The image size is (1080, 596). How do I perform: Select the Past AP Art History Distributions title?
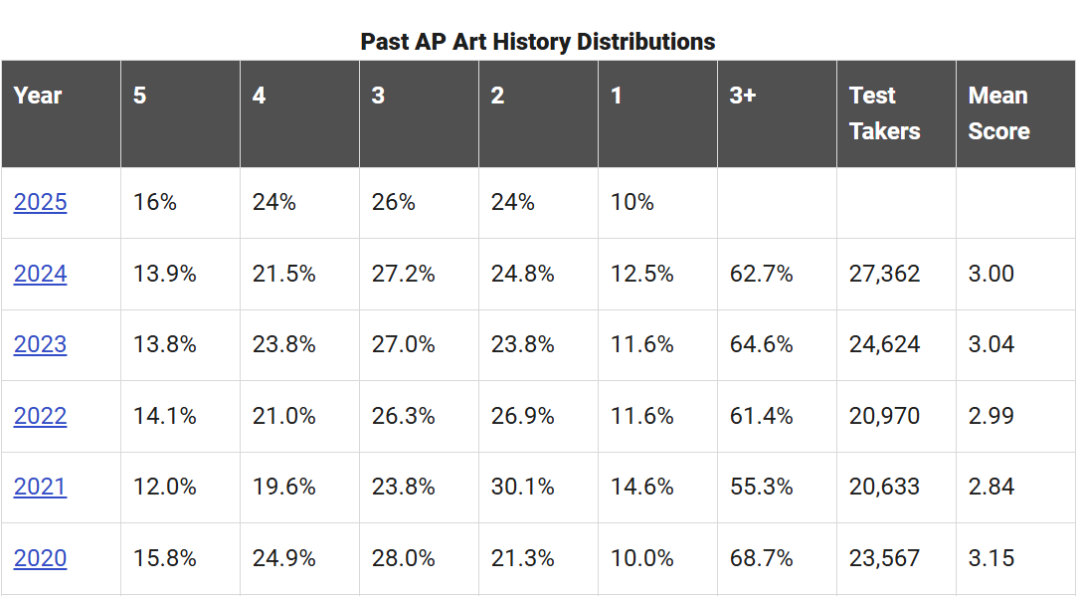pyautogui.click(x=538, y=41)
